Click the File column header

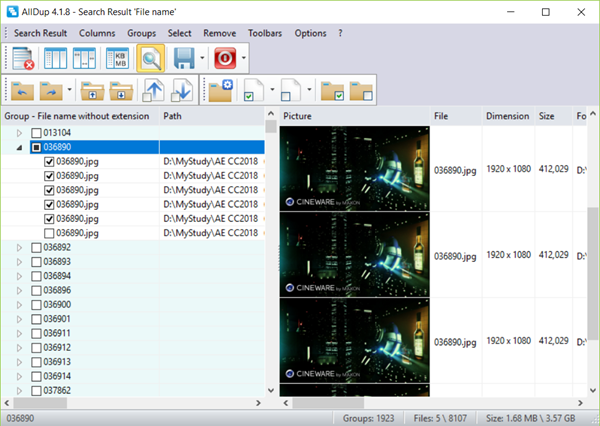click(x=456, y=116)
